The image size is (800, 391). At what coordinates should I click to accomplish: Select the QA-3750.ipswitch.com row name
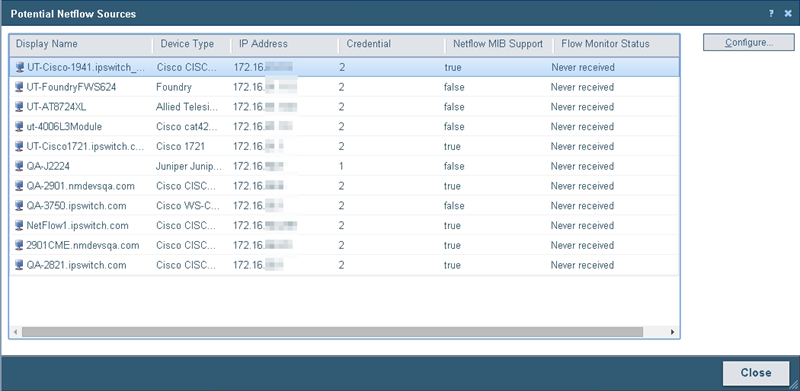click(77, 206)
